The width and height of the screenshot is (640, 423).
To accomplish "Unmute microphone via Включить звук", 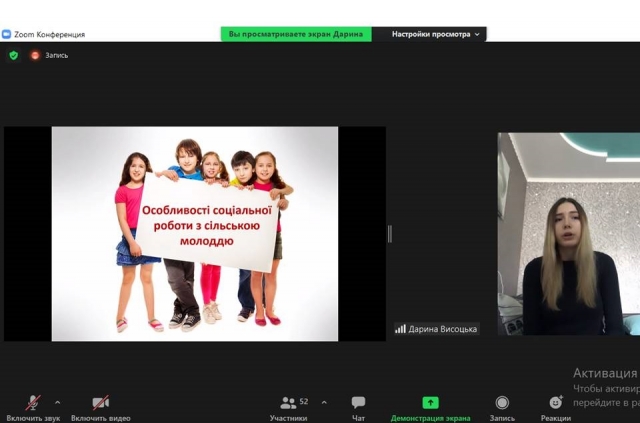I will pyautogui.click(x=33, y=407).
